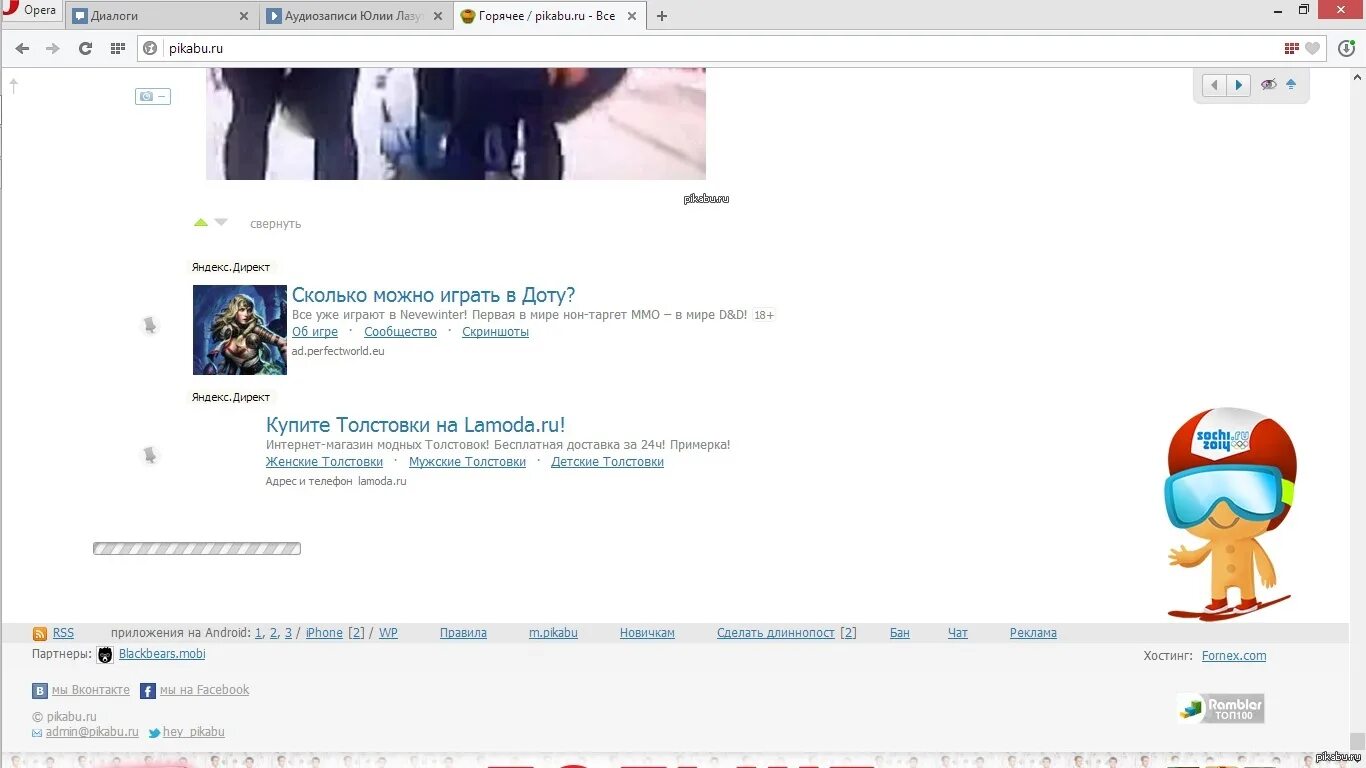Switch to the Аудиозаписи Юлии tab
1366x768 pixels.
tap(355, 16)
